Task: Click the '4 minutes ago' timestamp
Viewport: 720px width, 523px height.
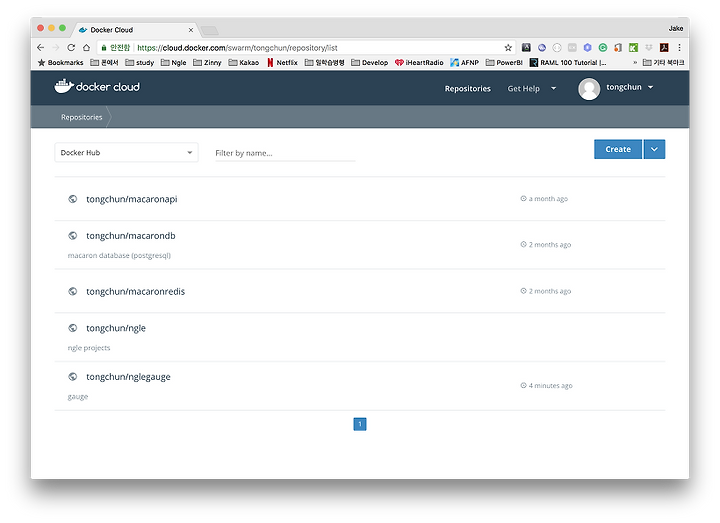Action: click(x=551, y=385)
